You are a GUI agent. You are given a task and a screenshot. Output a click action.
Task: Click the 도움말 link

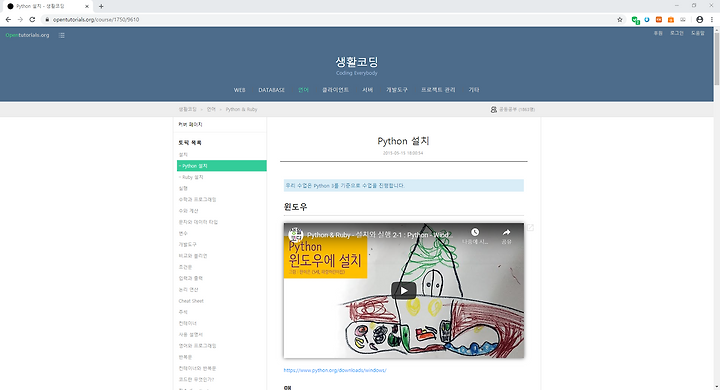click(x=698, y=33)
